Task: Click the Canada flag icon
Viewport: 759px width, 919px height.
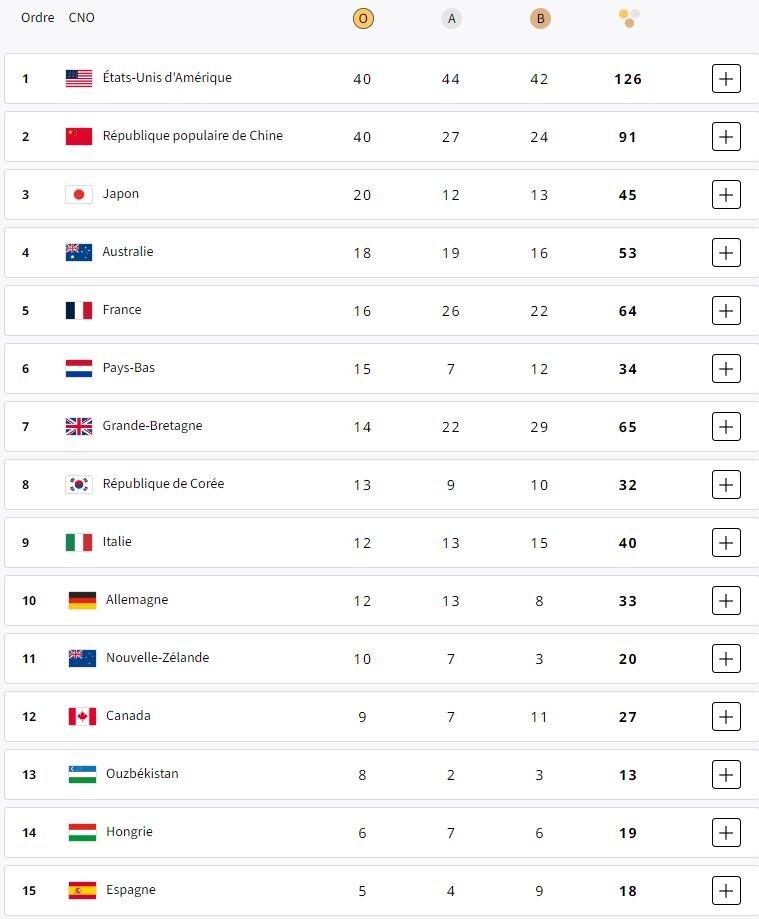Action: pyautogui.click(x=82, y=716)
